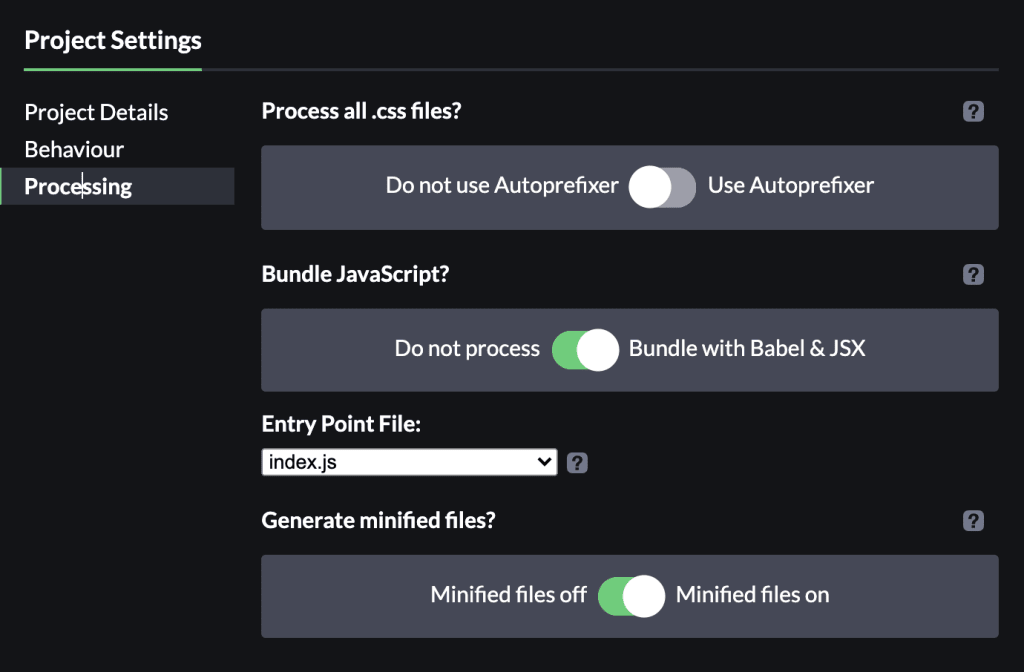This screenshot has height=672, width=1024.
Task: Click the "Use Autoprefixer" label
Action: [x=790, y=185]
